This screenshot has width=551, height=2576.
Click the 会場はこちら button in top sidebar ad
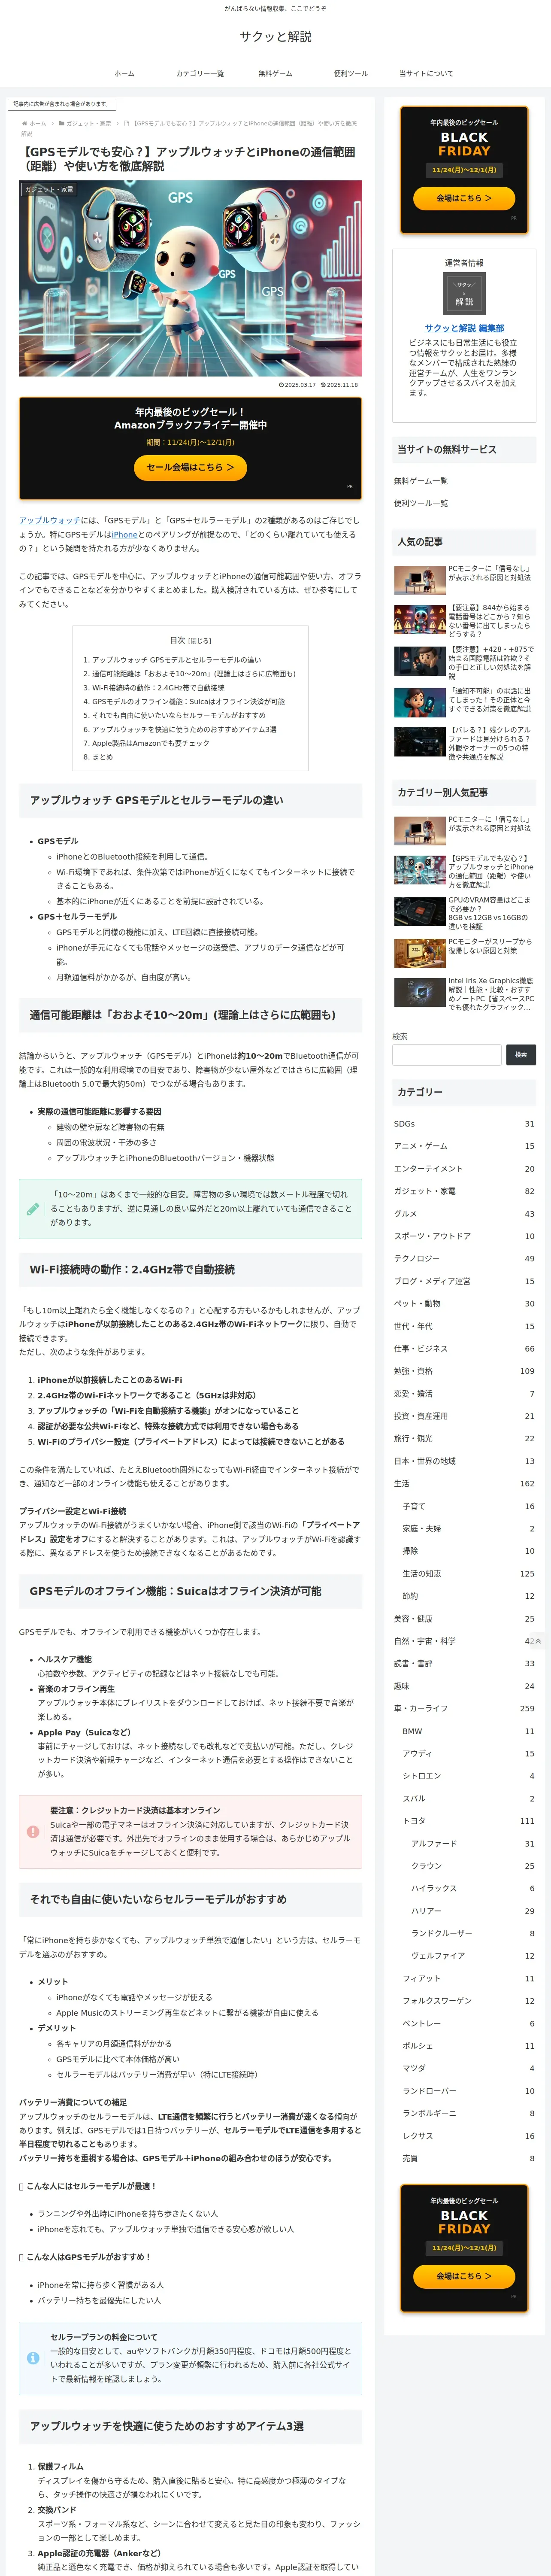click(464, 198)
